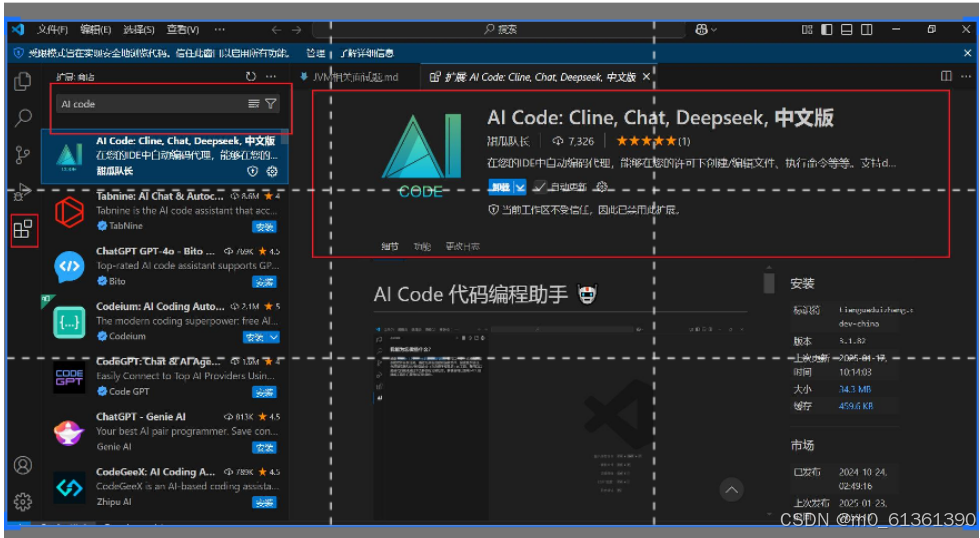Open the Search view in activity bar

23,117
